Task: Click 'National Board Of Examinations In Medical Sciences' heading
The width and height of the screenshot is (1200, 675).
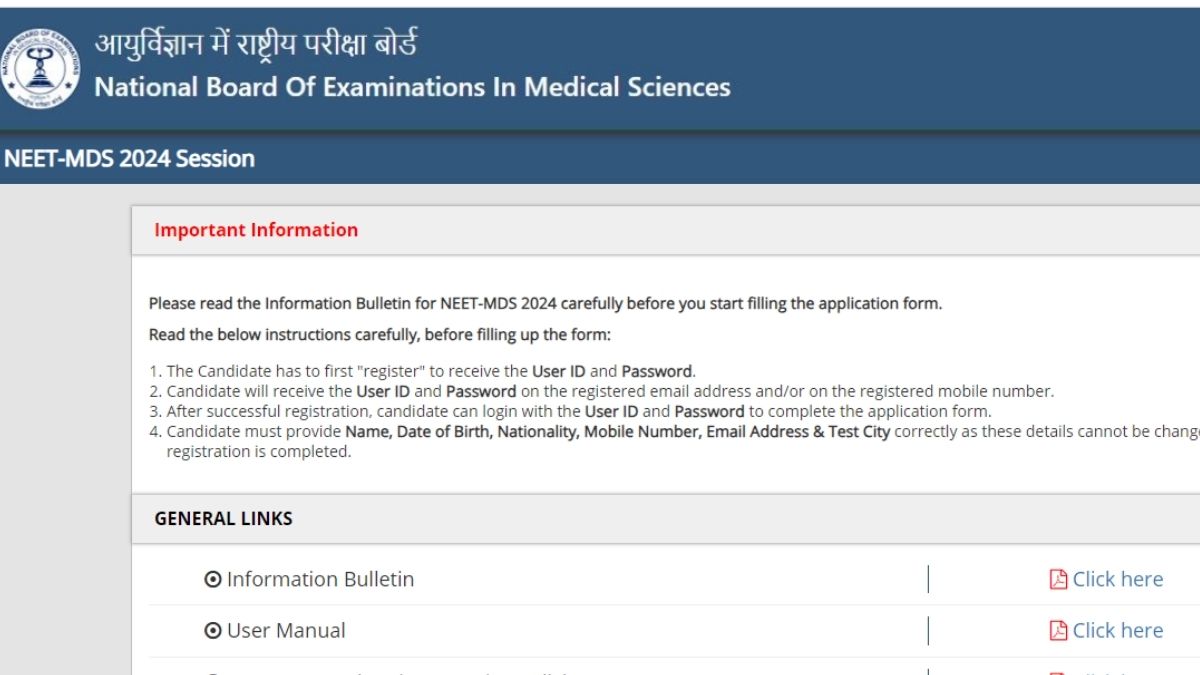Action: click(412, 87)
